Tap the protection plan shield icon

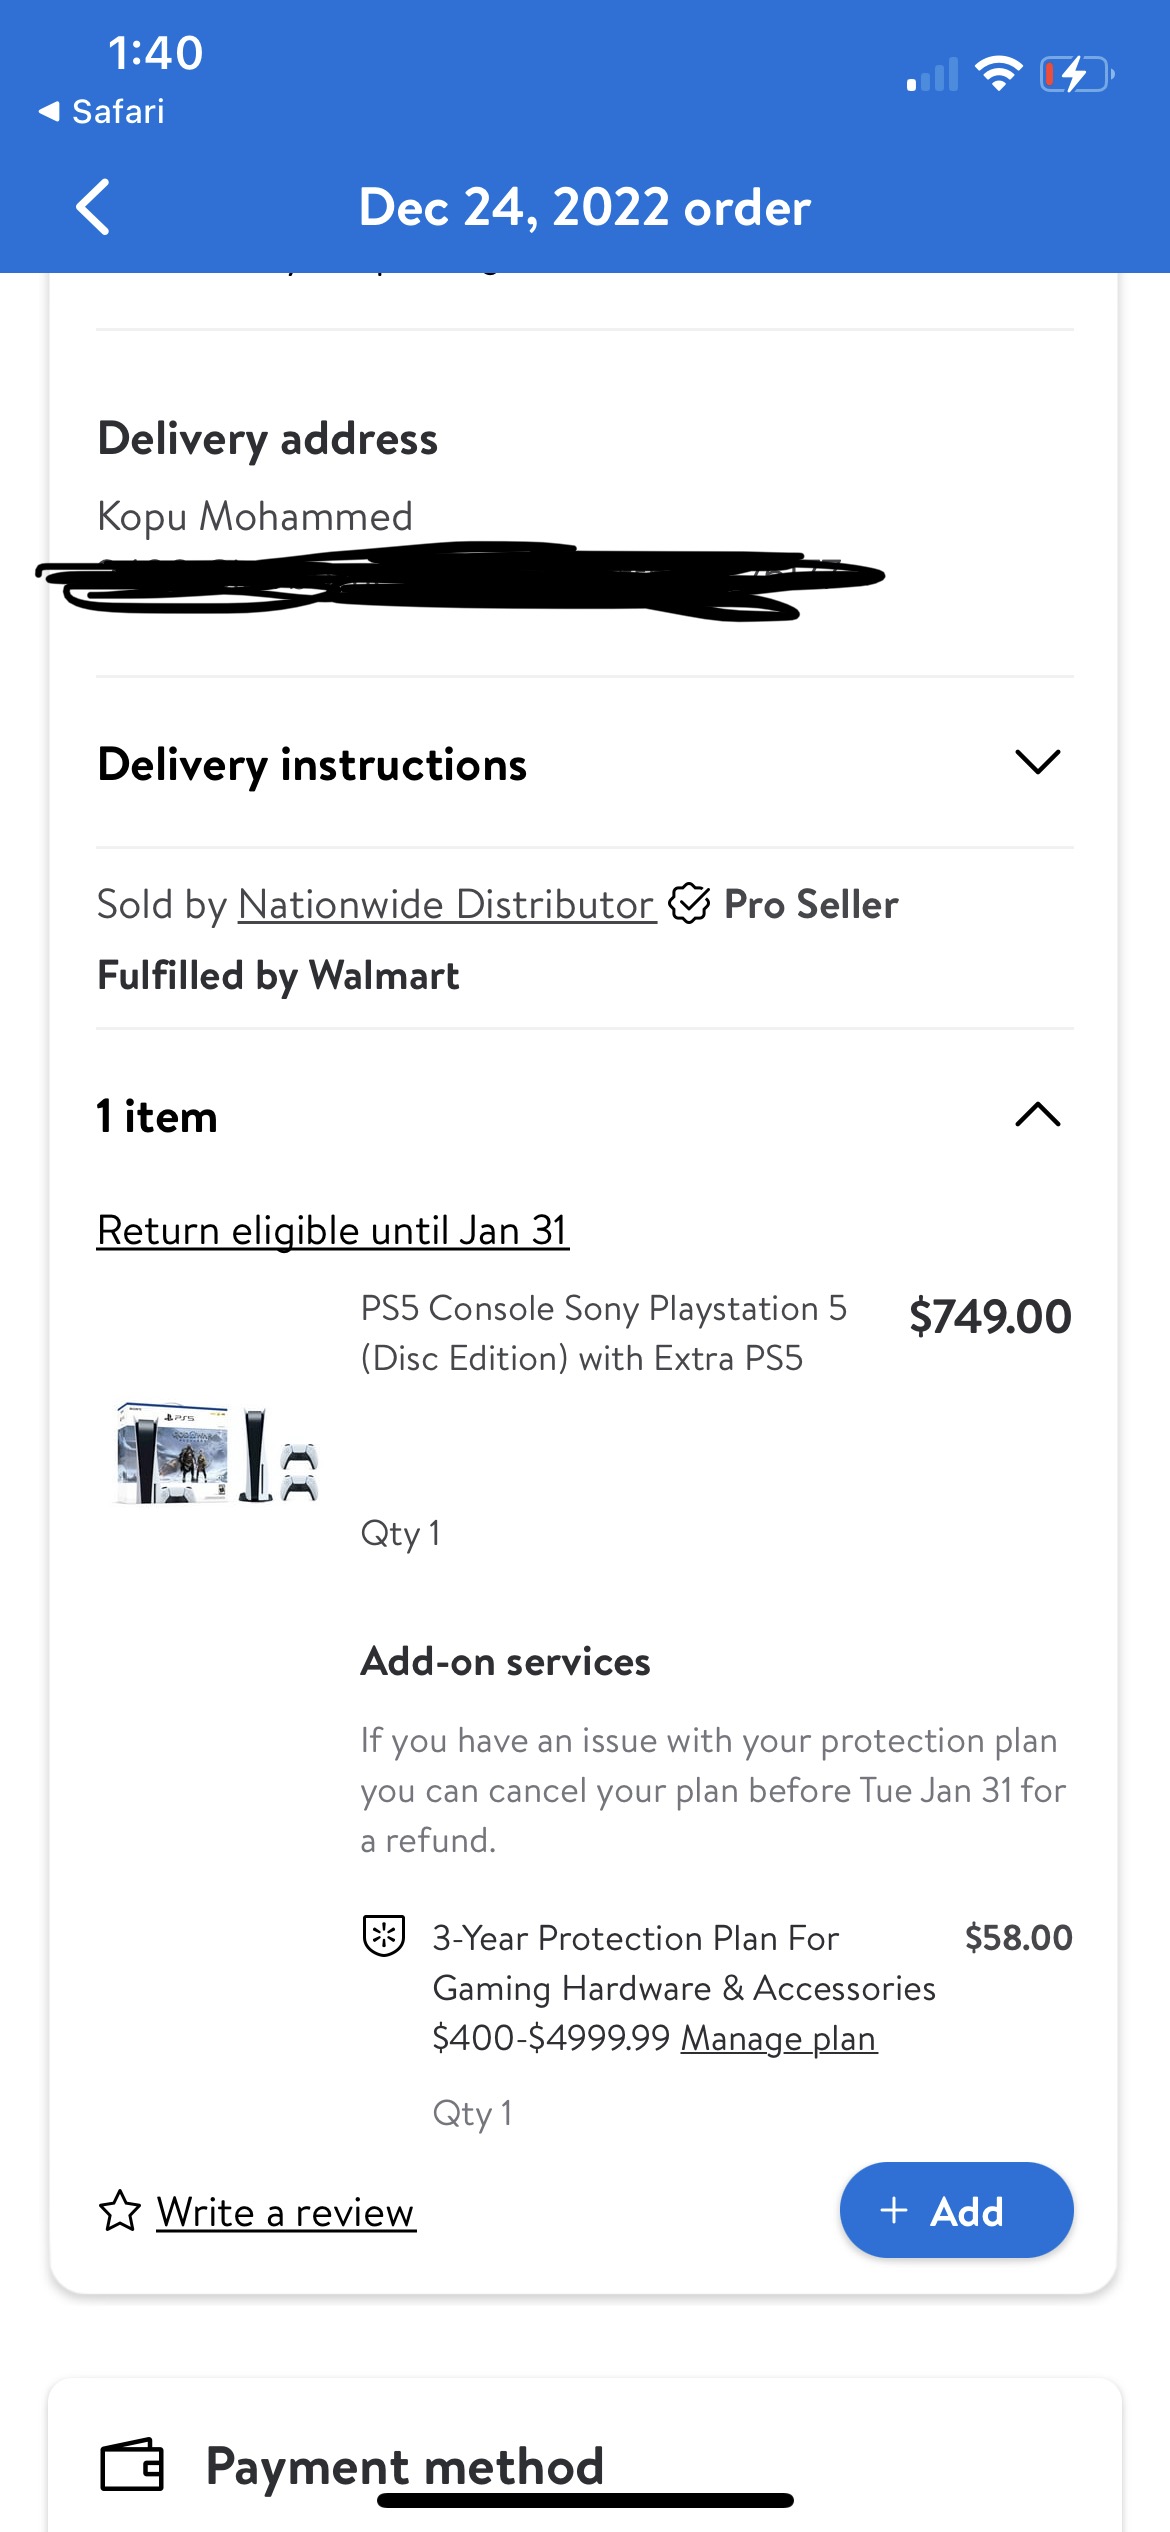pos(383,1935)
